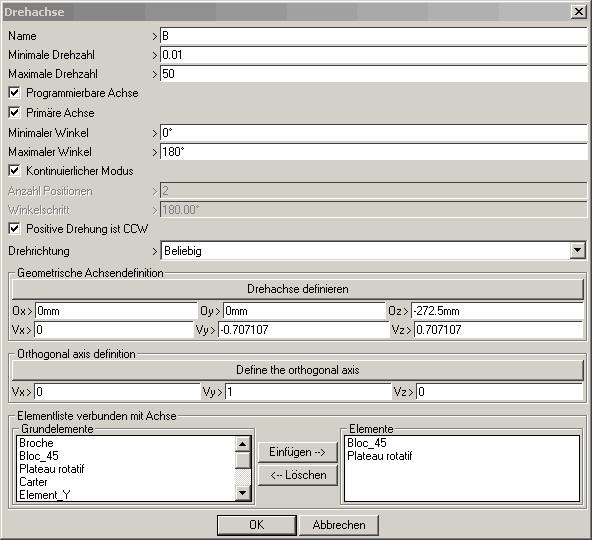Click the Grundelemente list scroll-down arrow
The height and width of the screenshot is (540, 592).
point(242,492)
